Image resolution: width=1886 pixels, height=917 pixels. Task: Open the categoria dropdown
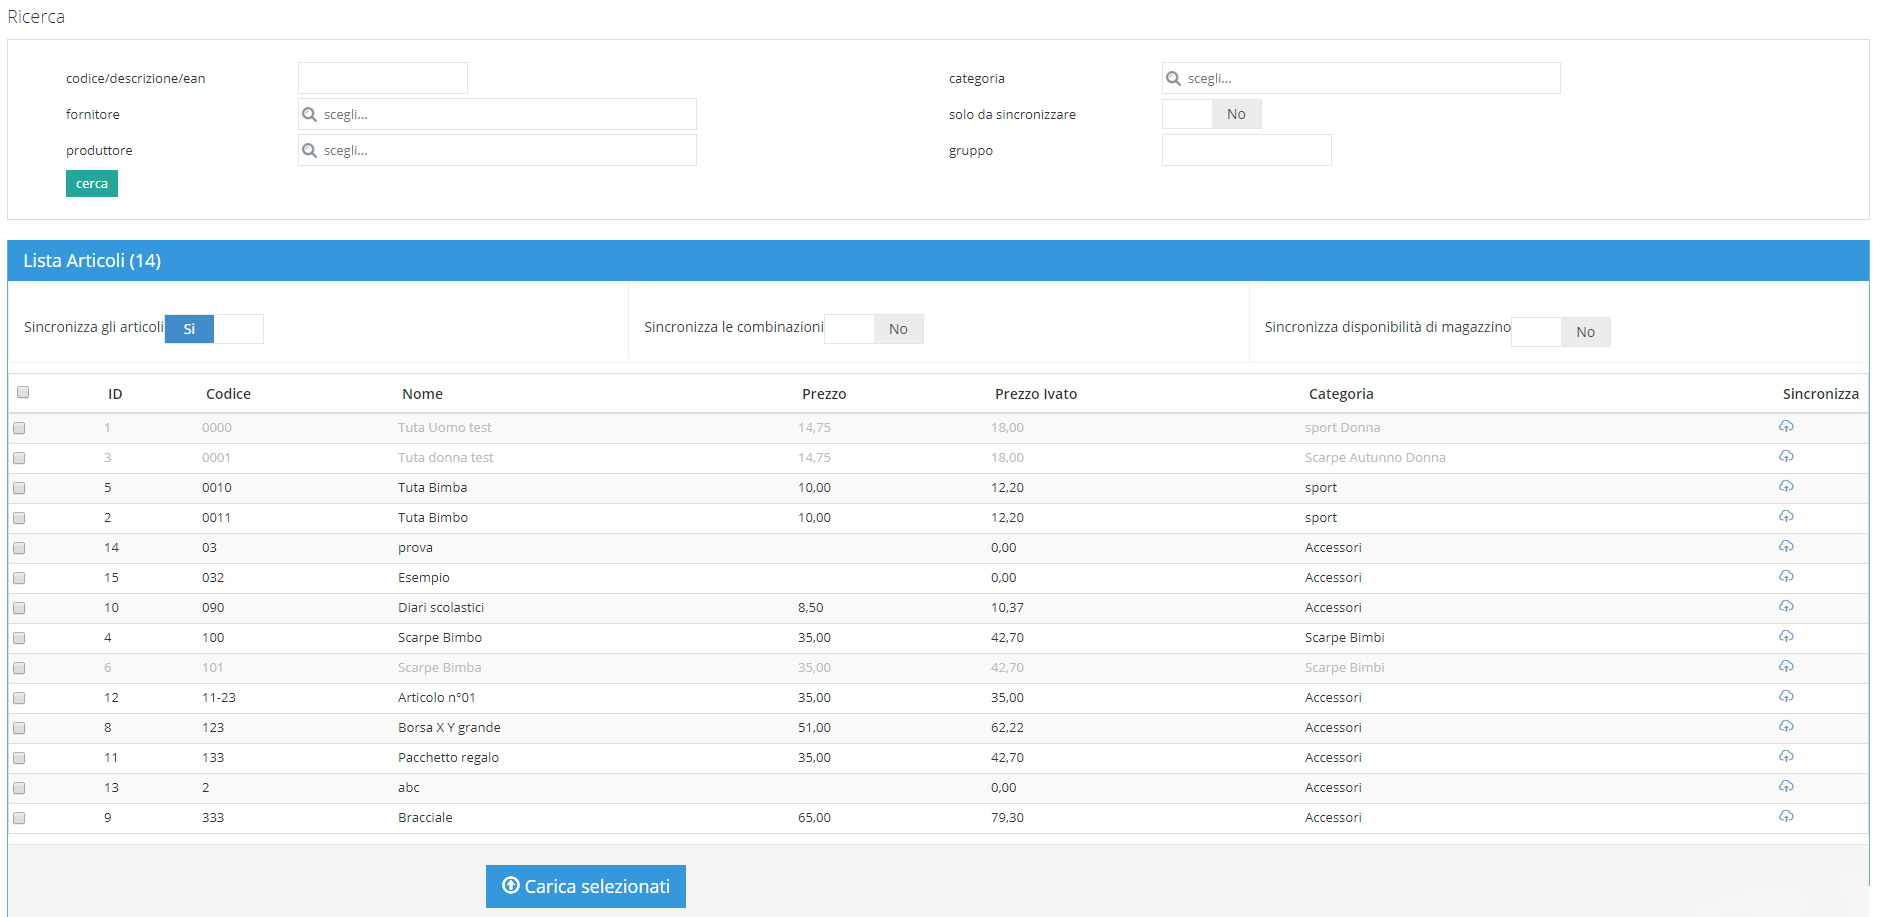coord(1361,78)
